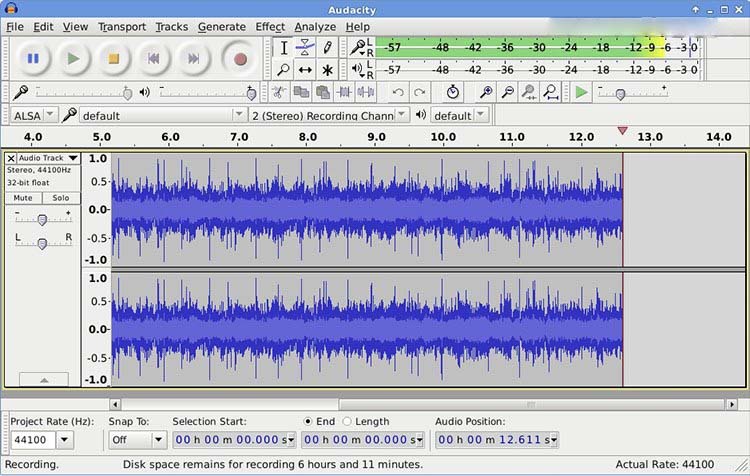Close the Audio Track with X
The height and width of the screenshot is (476, 750).
pos(11,158)
